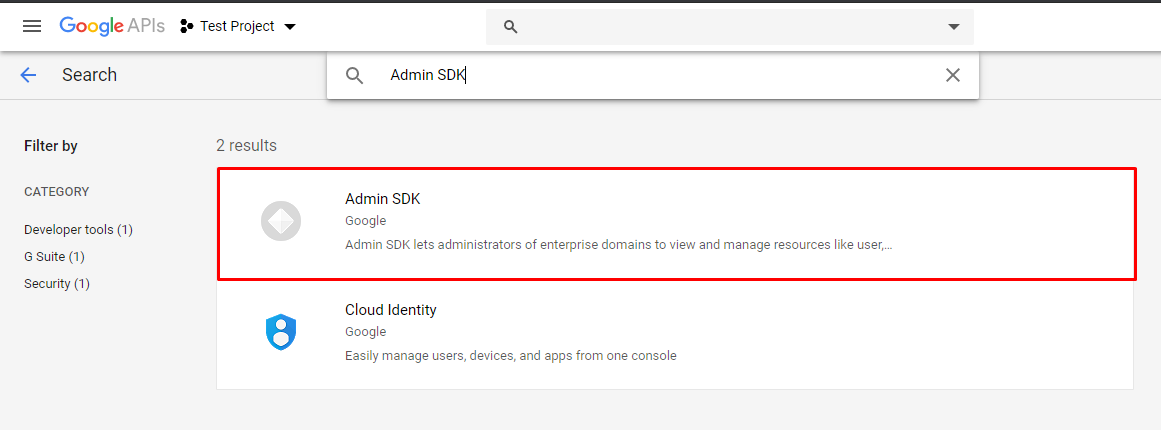Click the 'CATEGORY' label
Image resolution: width=1161 pixels, height=430 pixels.
point(56,192)
